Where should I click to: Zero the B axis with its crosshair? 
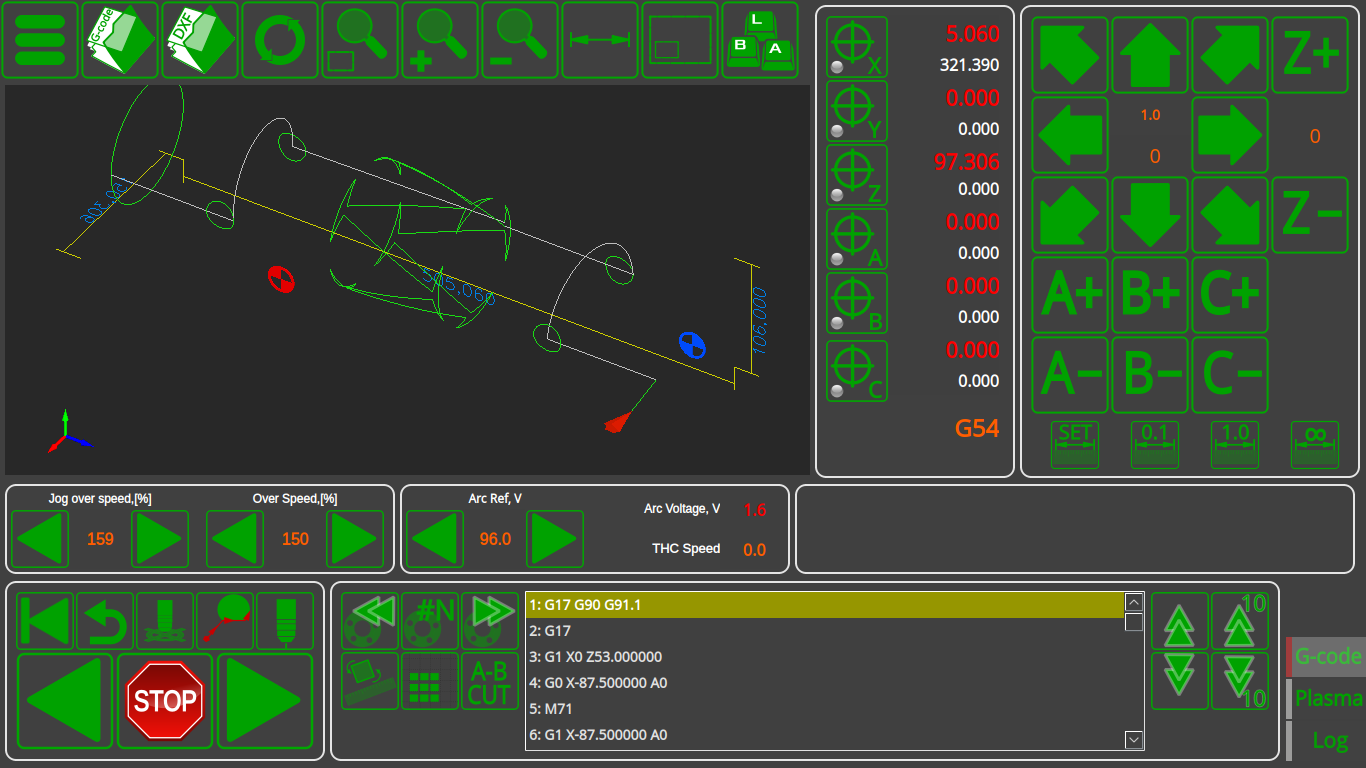857,303
